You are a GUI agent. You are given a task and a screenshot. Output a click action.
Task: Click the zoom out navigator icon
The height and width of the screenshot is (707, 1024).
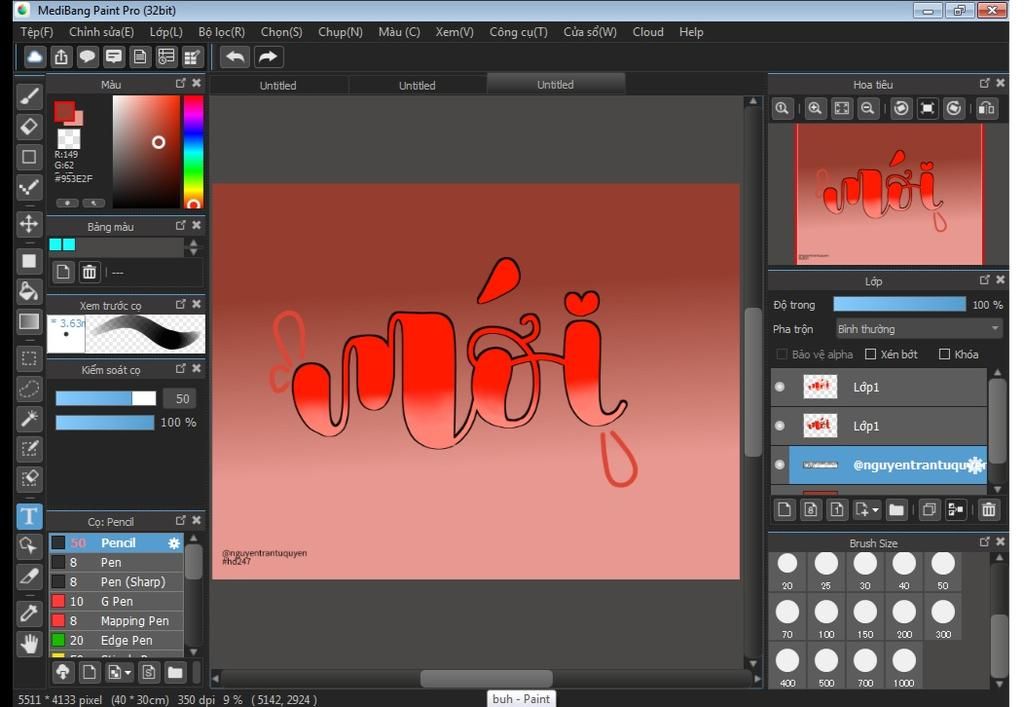[x=868, y=108]
